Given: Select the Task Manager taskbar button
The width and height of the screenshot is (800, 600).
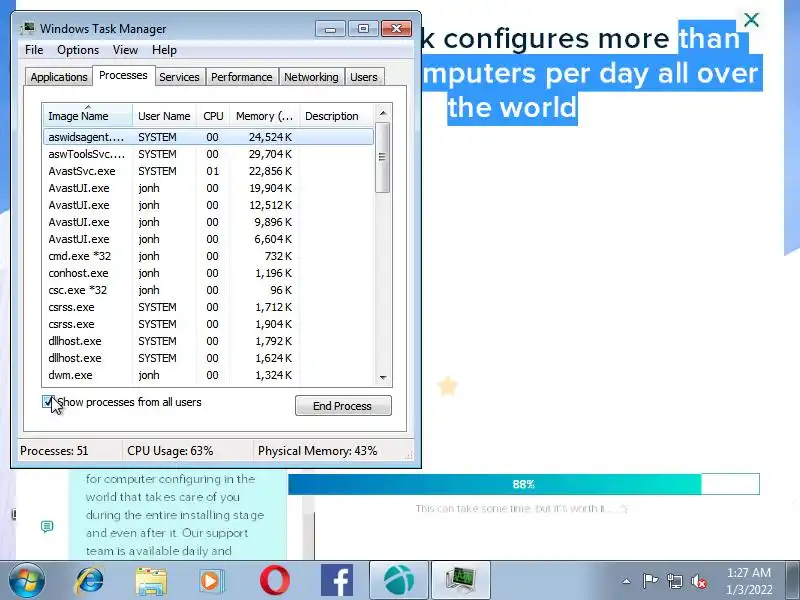Looking at the screenshot, I should click(461, 581).
